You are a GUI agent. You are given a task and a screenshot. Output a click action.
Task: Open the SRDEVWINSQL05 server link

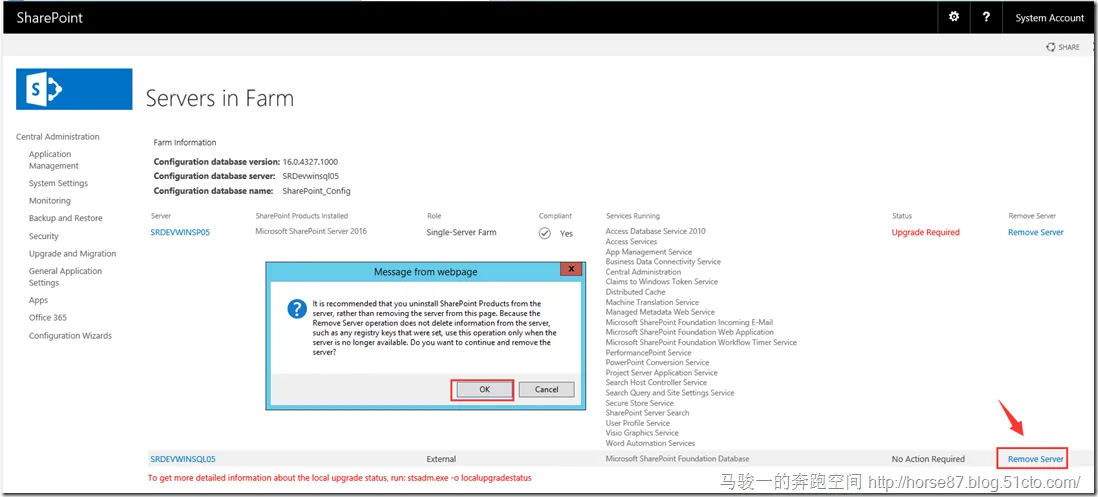click(x=183, y=459)
